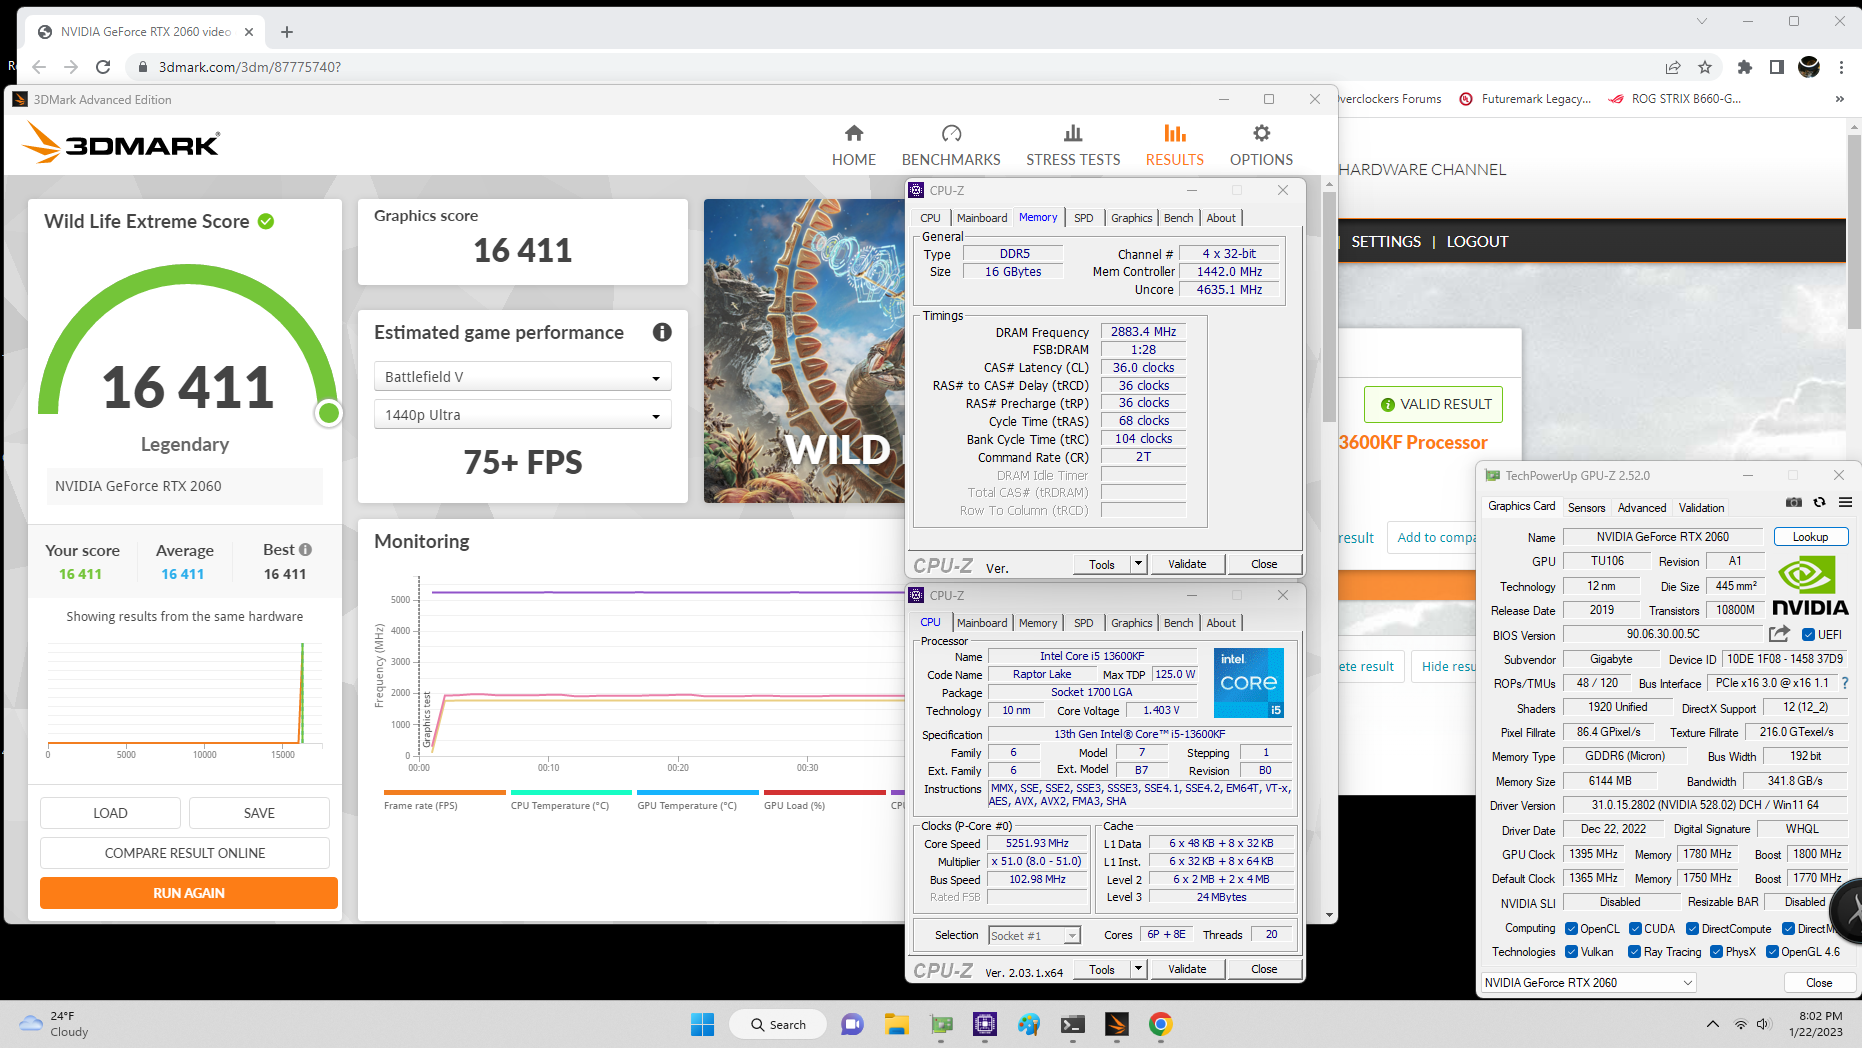Open the RESULTS section in 3DMark
This screenshot has height=1048, width=1862.
1174,145
